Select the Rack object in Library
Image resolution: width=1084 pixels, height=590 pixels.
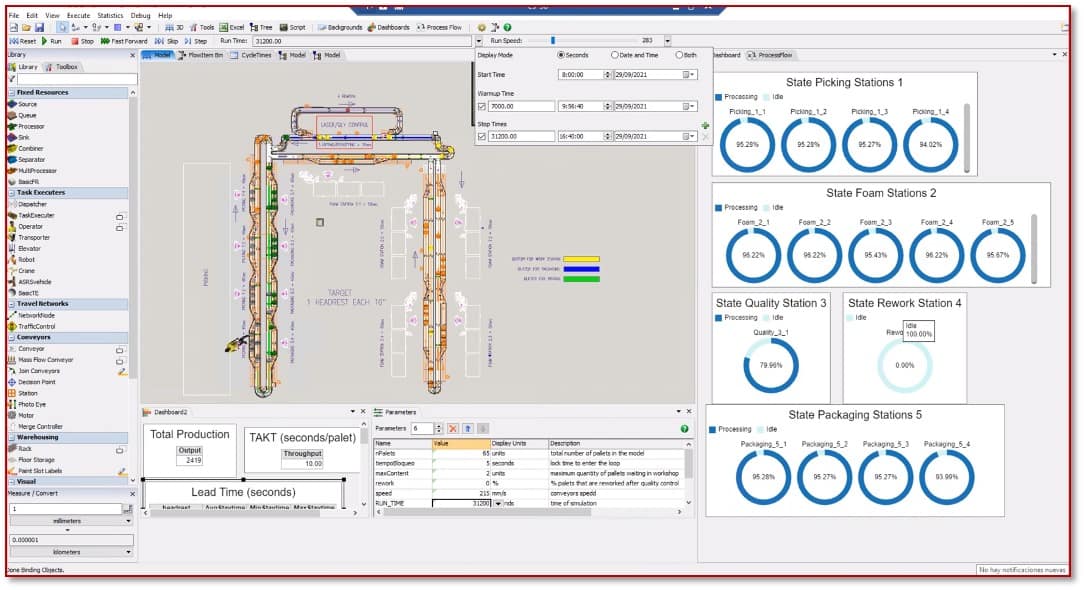pyautogui.click(x=19, y=448)
